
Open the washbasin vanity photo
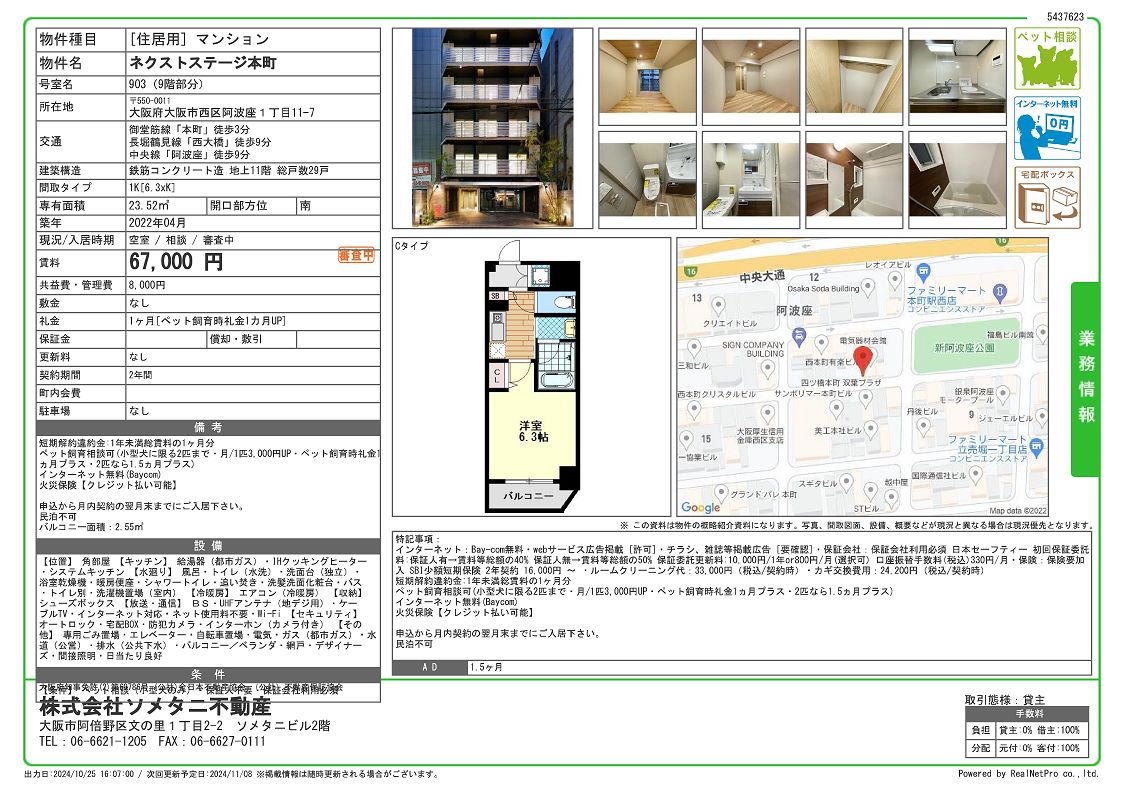(x=751, y=179)
